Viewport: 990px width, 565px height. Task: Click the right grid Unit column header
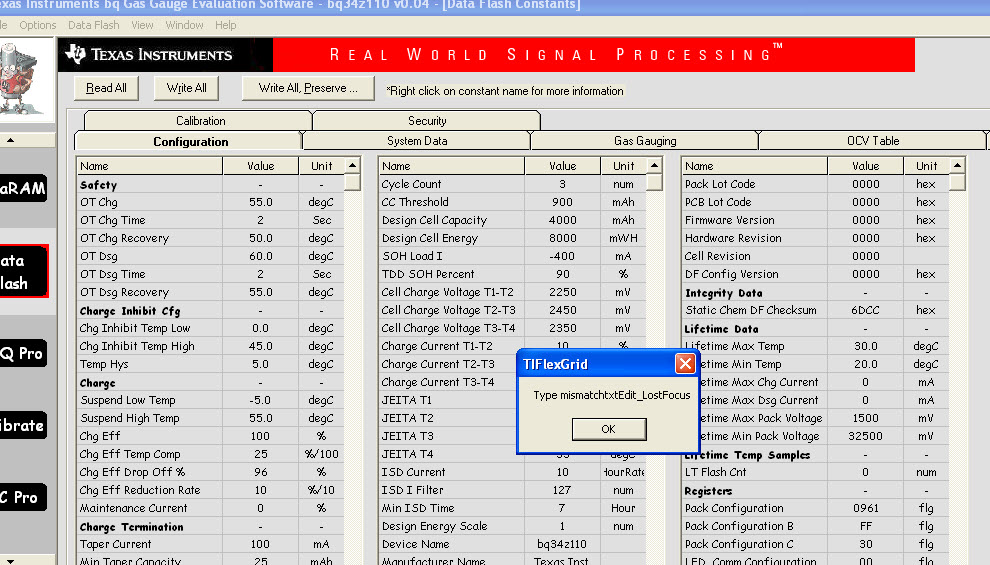(x=926, y=166)
